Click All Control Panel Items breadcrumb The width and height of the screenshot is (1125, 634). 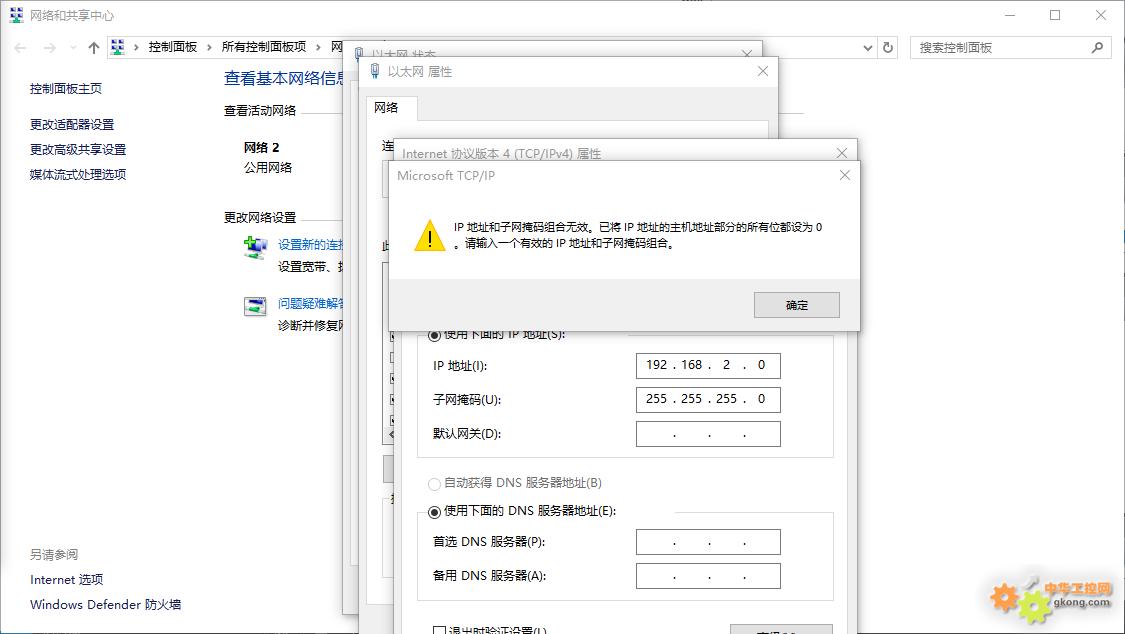263,47
